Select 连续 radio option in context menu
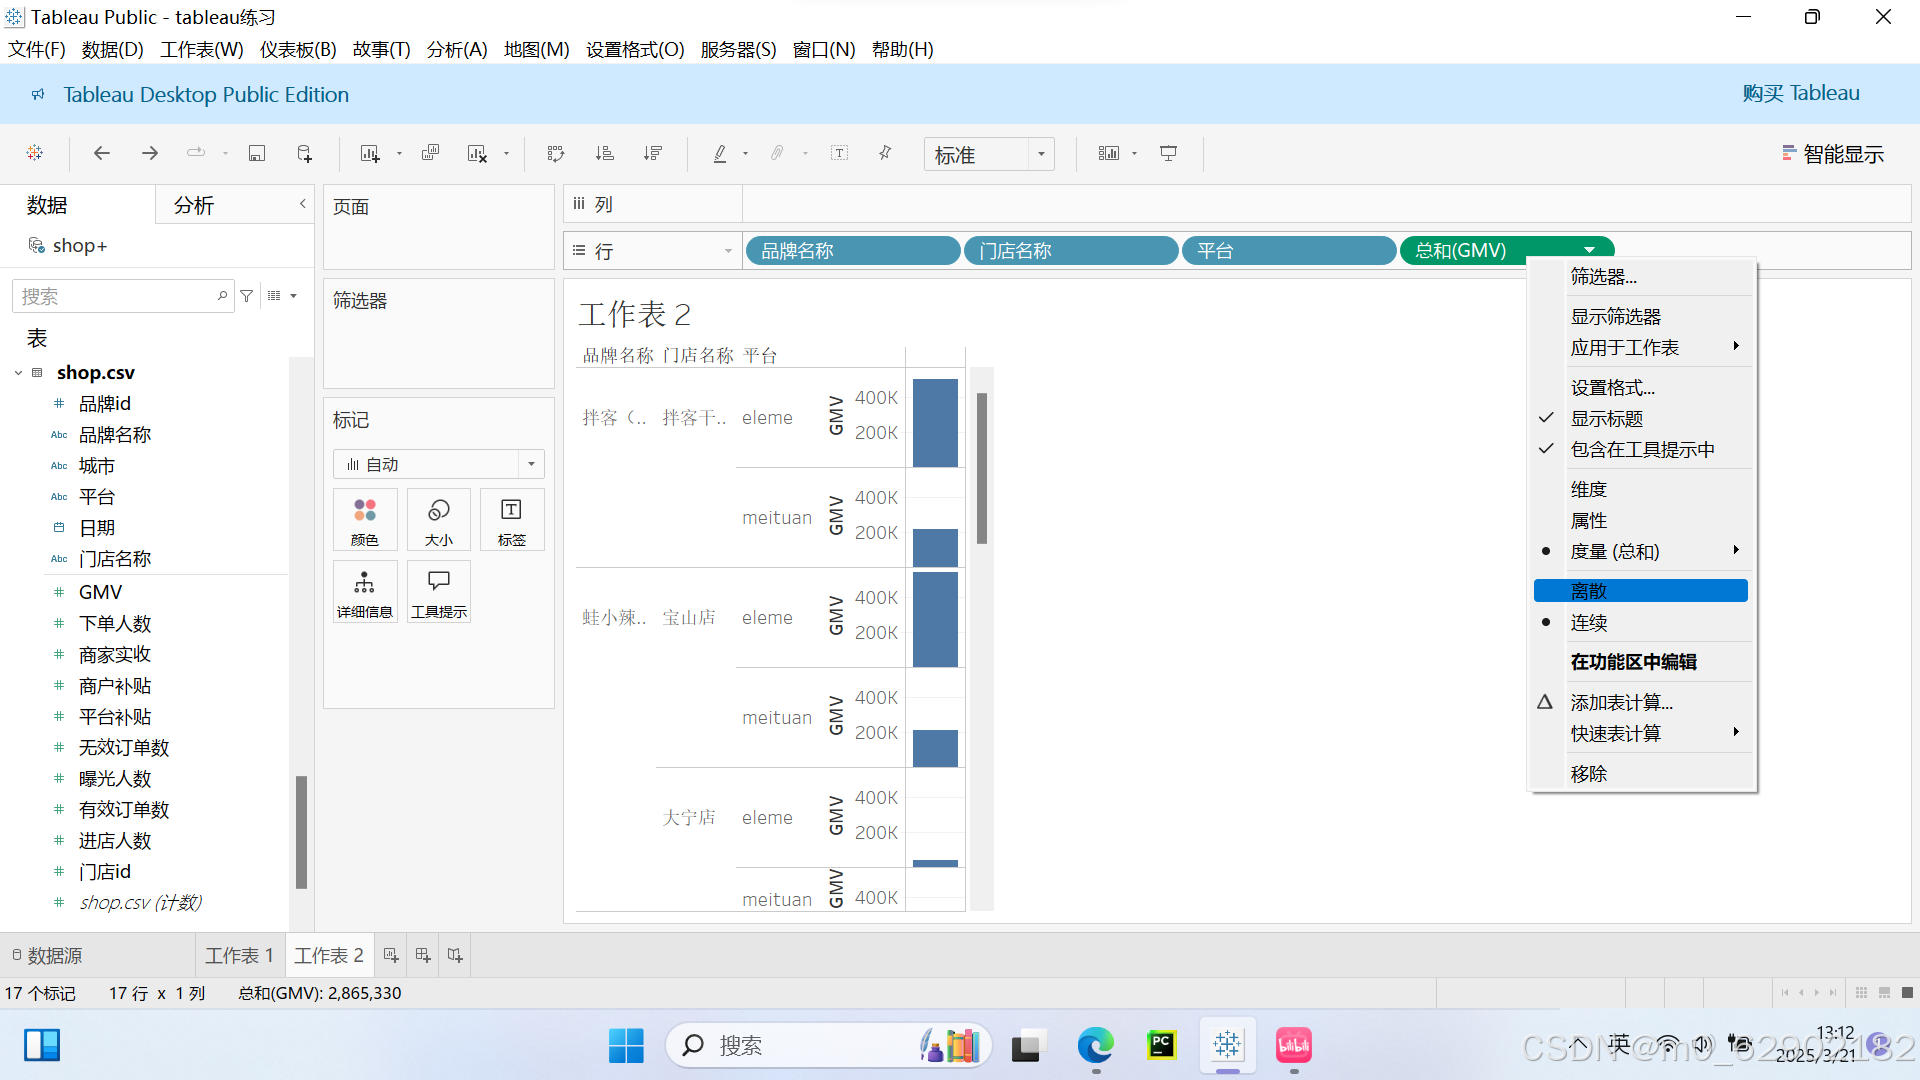The height and width of the screenshot is (1080, 1920). coord(1588,623)
